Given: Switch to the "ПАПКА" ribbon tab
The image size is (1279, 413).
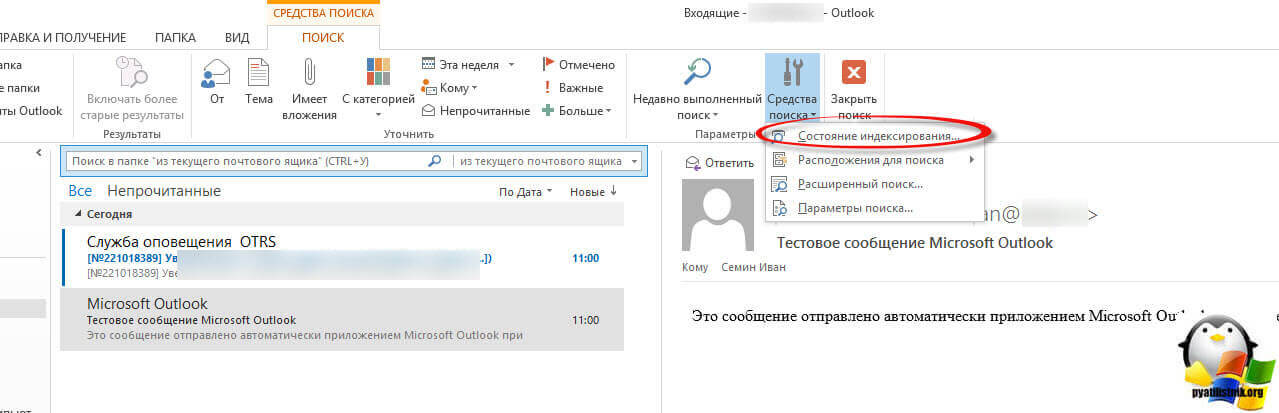Looking at the screenshot, I should pyautogui.click(x=175, y=37).
